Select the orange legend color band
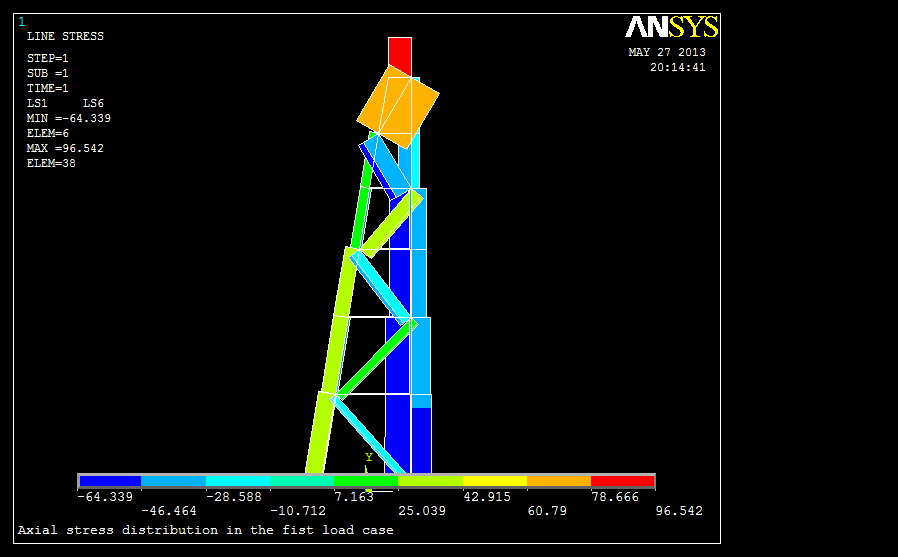This screenshot has width=898, height=557. [558, 481]
